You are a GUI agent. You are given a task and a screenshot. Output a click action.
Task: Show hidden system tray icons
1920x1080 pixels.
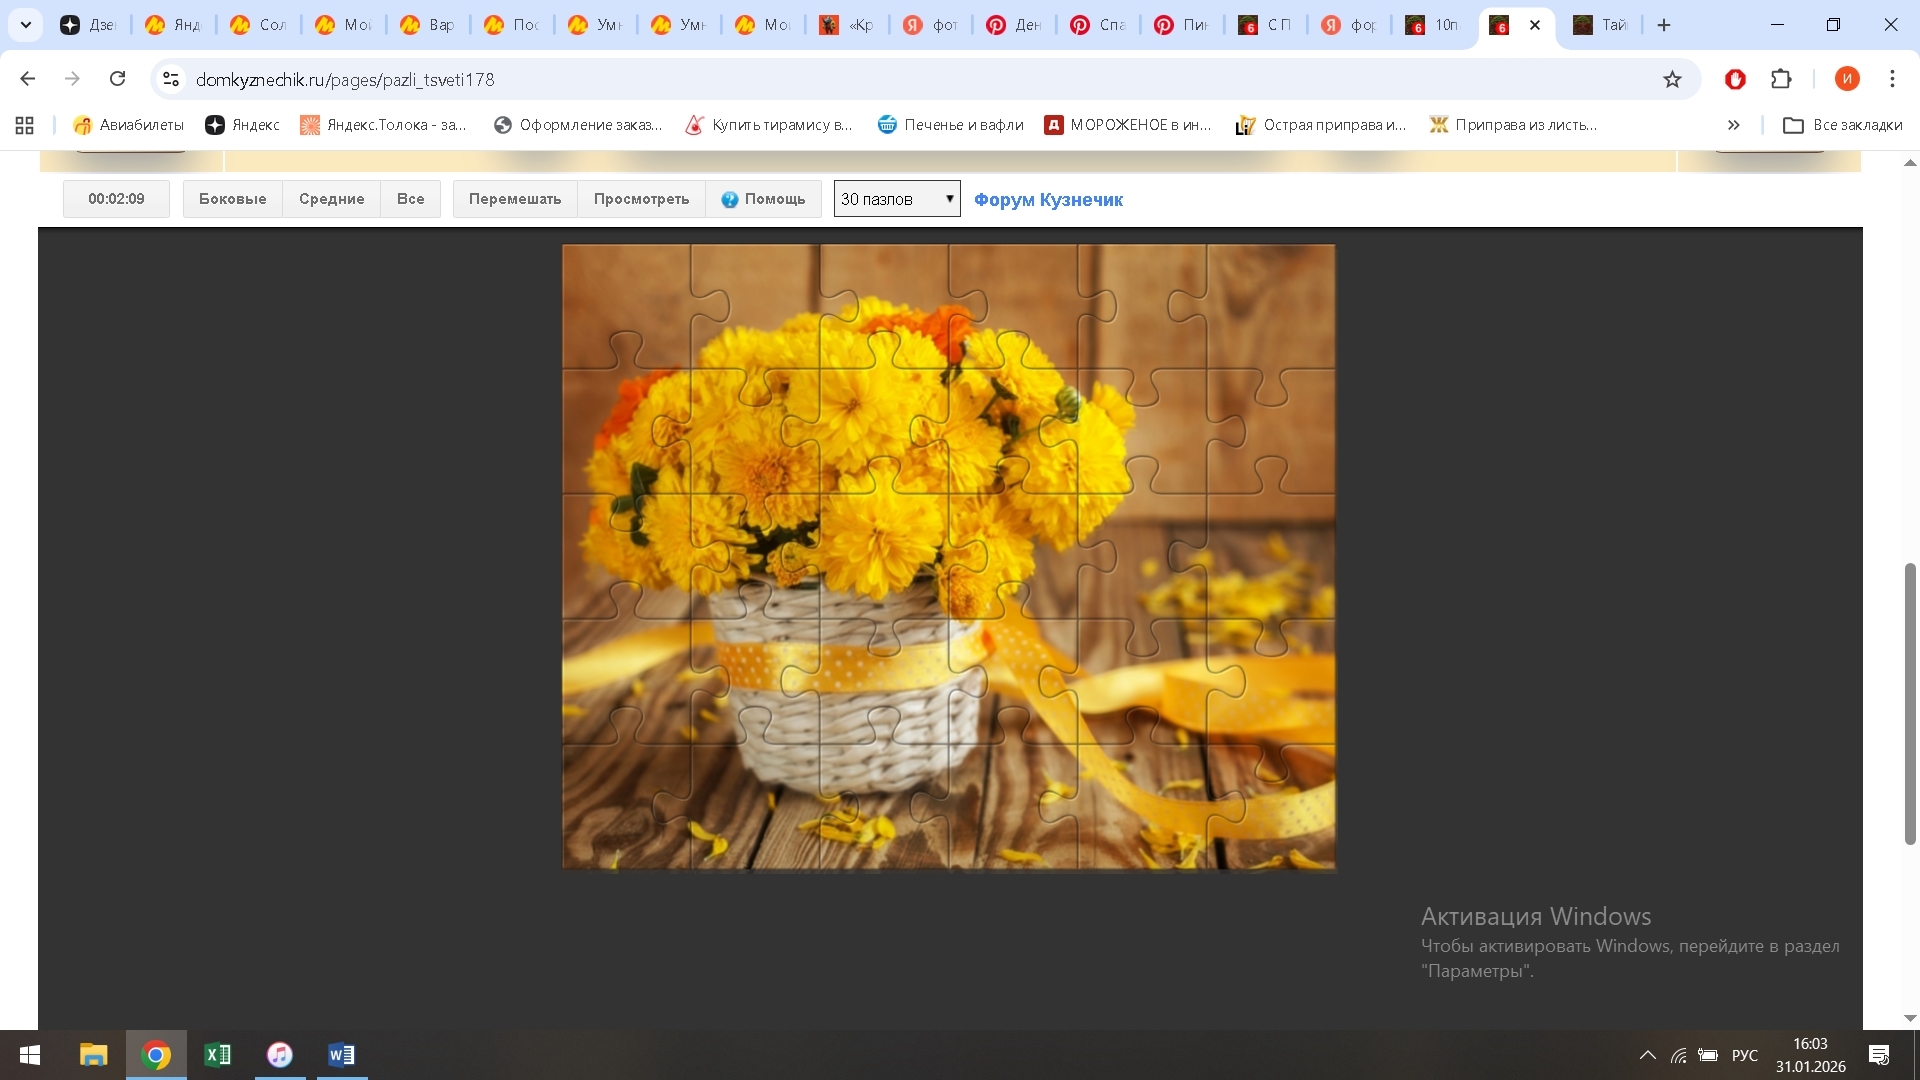tap(1647, 1055)
